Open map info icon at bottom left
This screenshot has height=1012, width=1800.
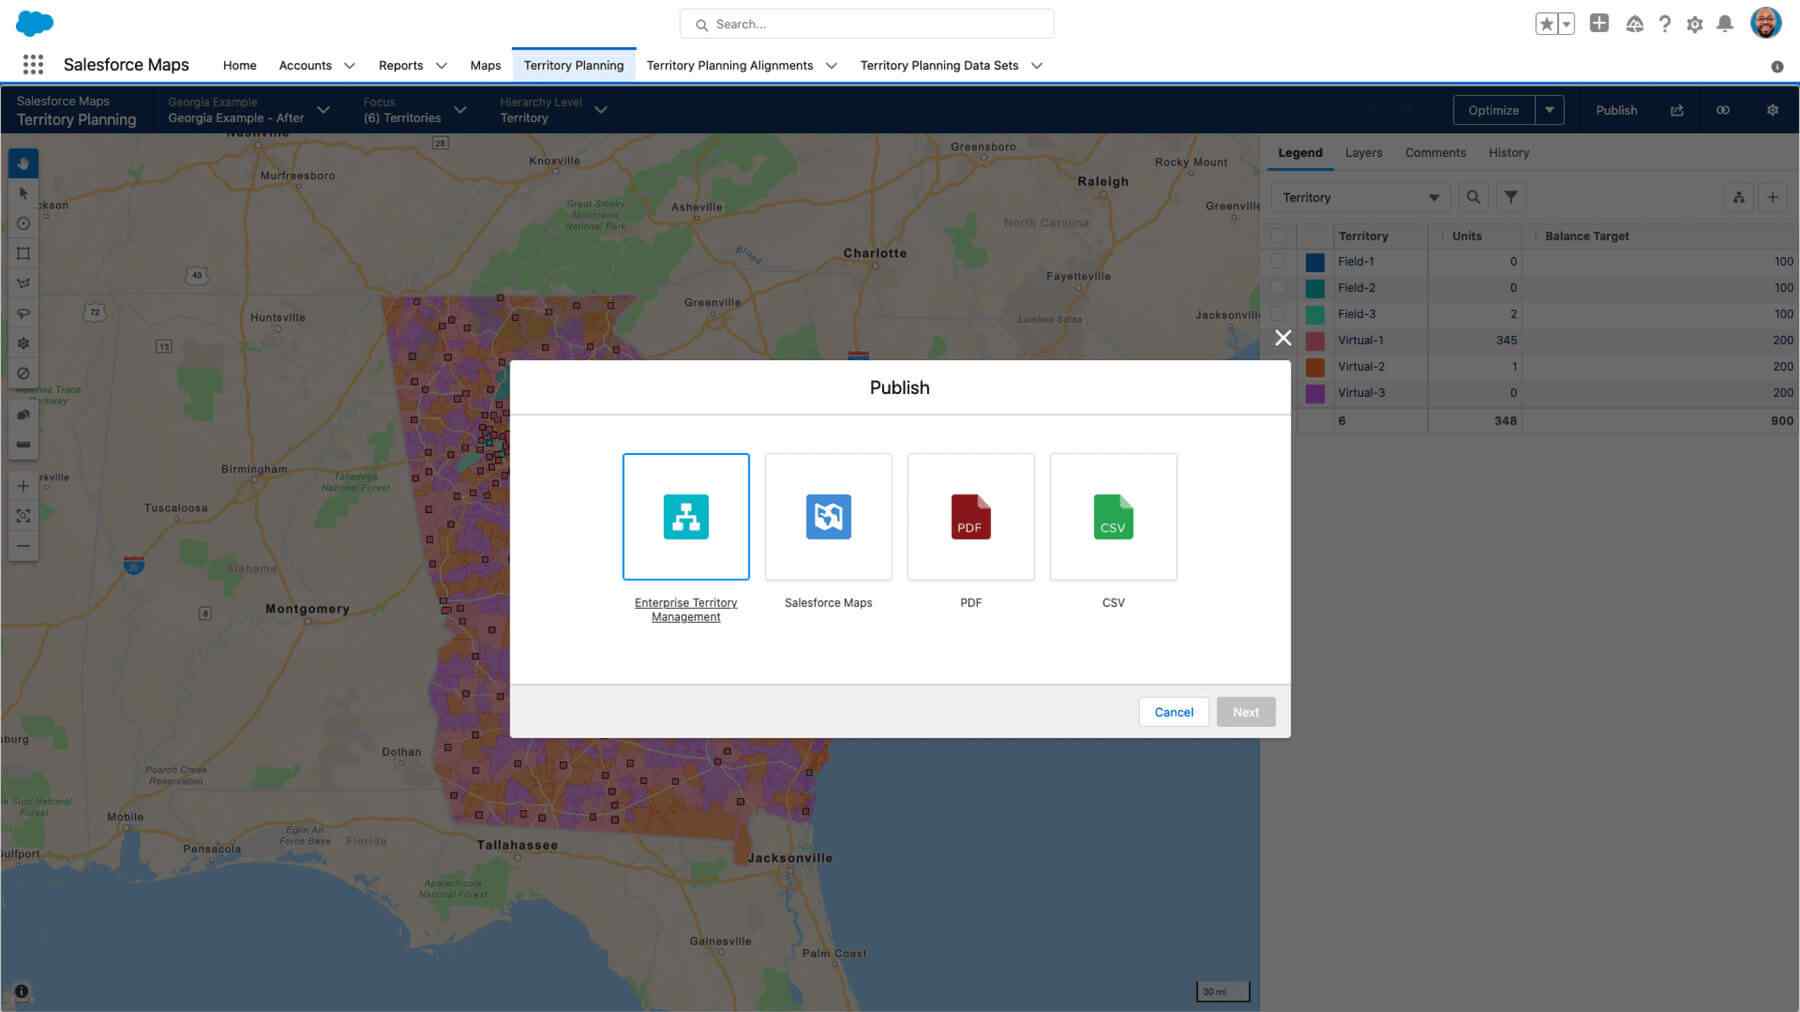coord(21,992)
